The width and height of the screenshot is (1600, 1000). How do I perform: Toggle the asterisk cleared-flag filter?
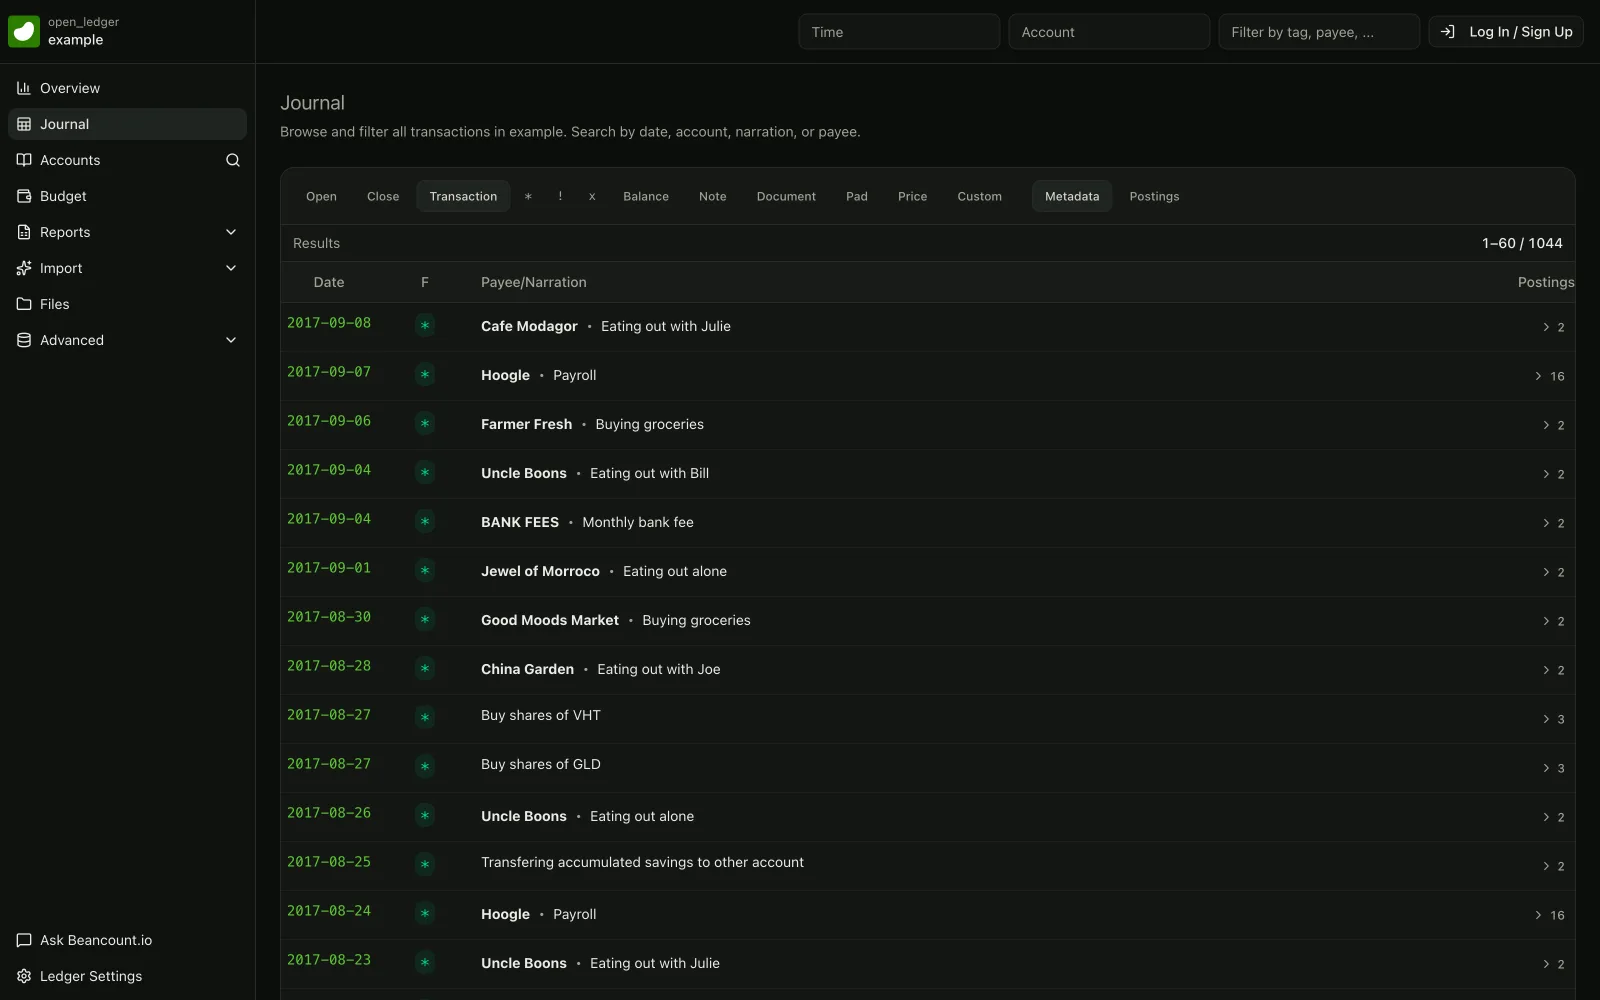point(528,196)
